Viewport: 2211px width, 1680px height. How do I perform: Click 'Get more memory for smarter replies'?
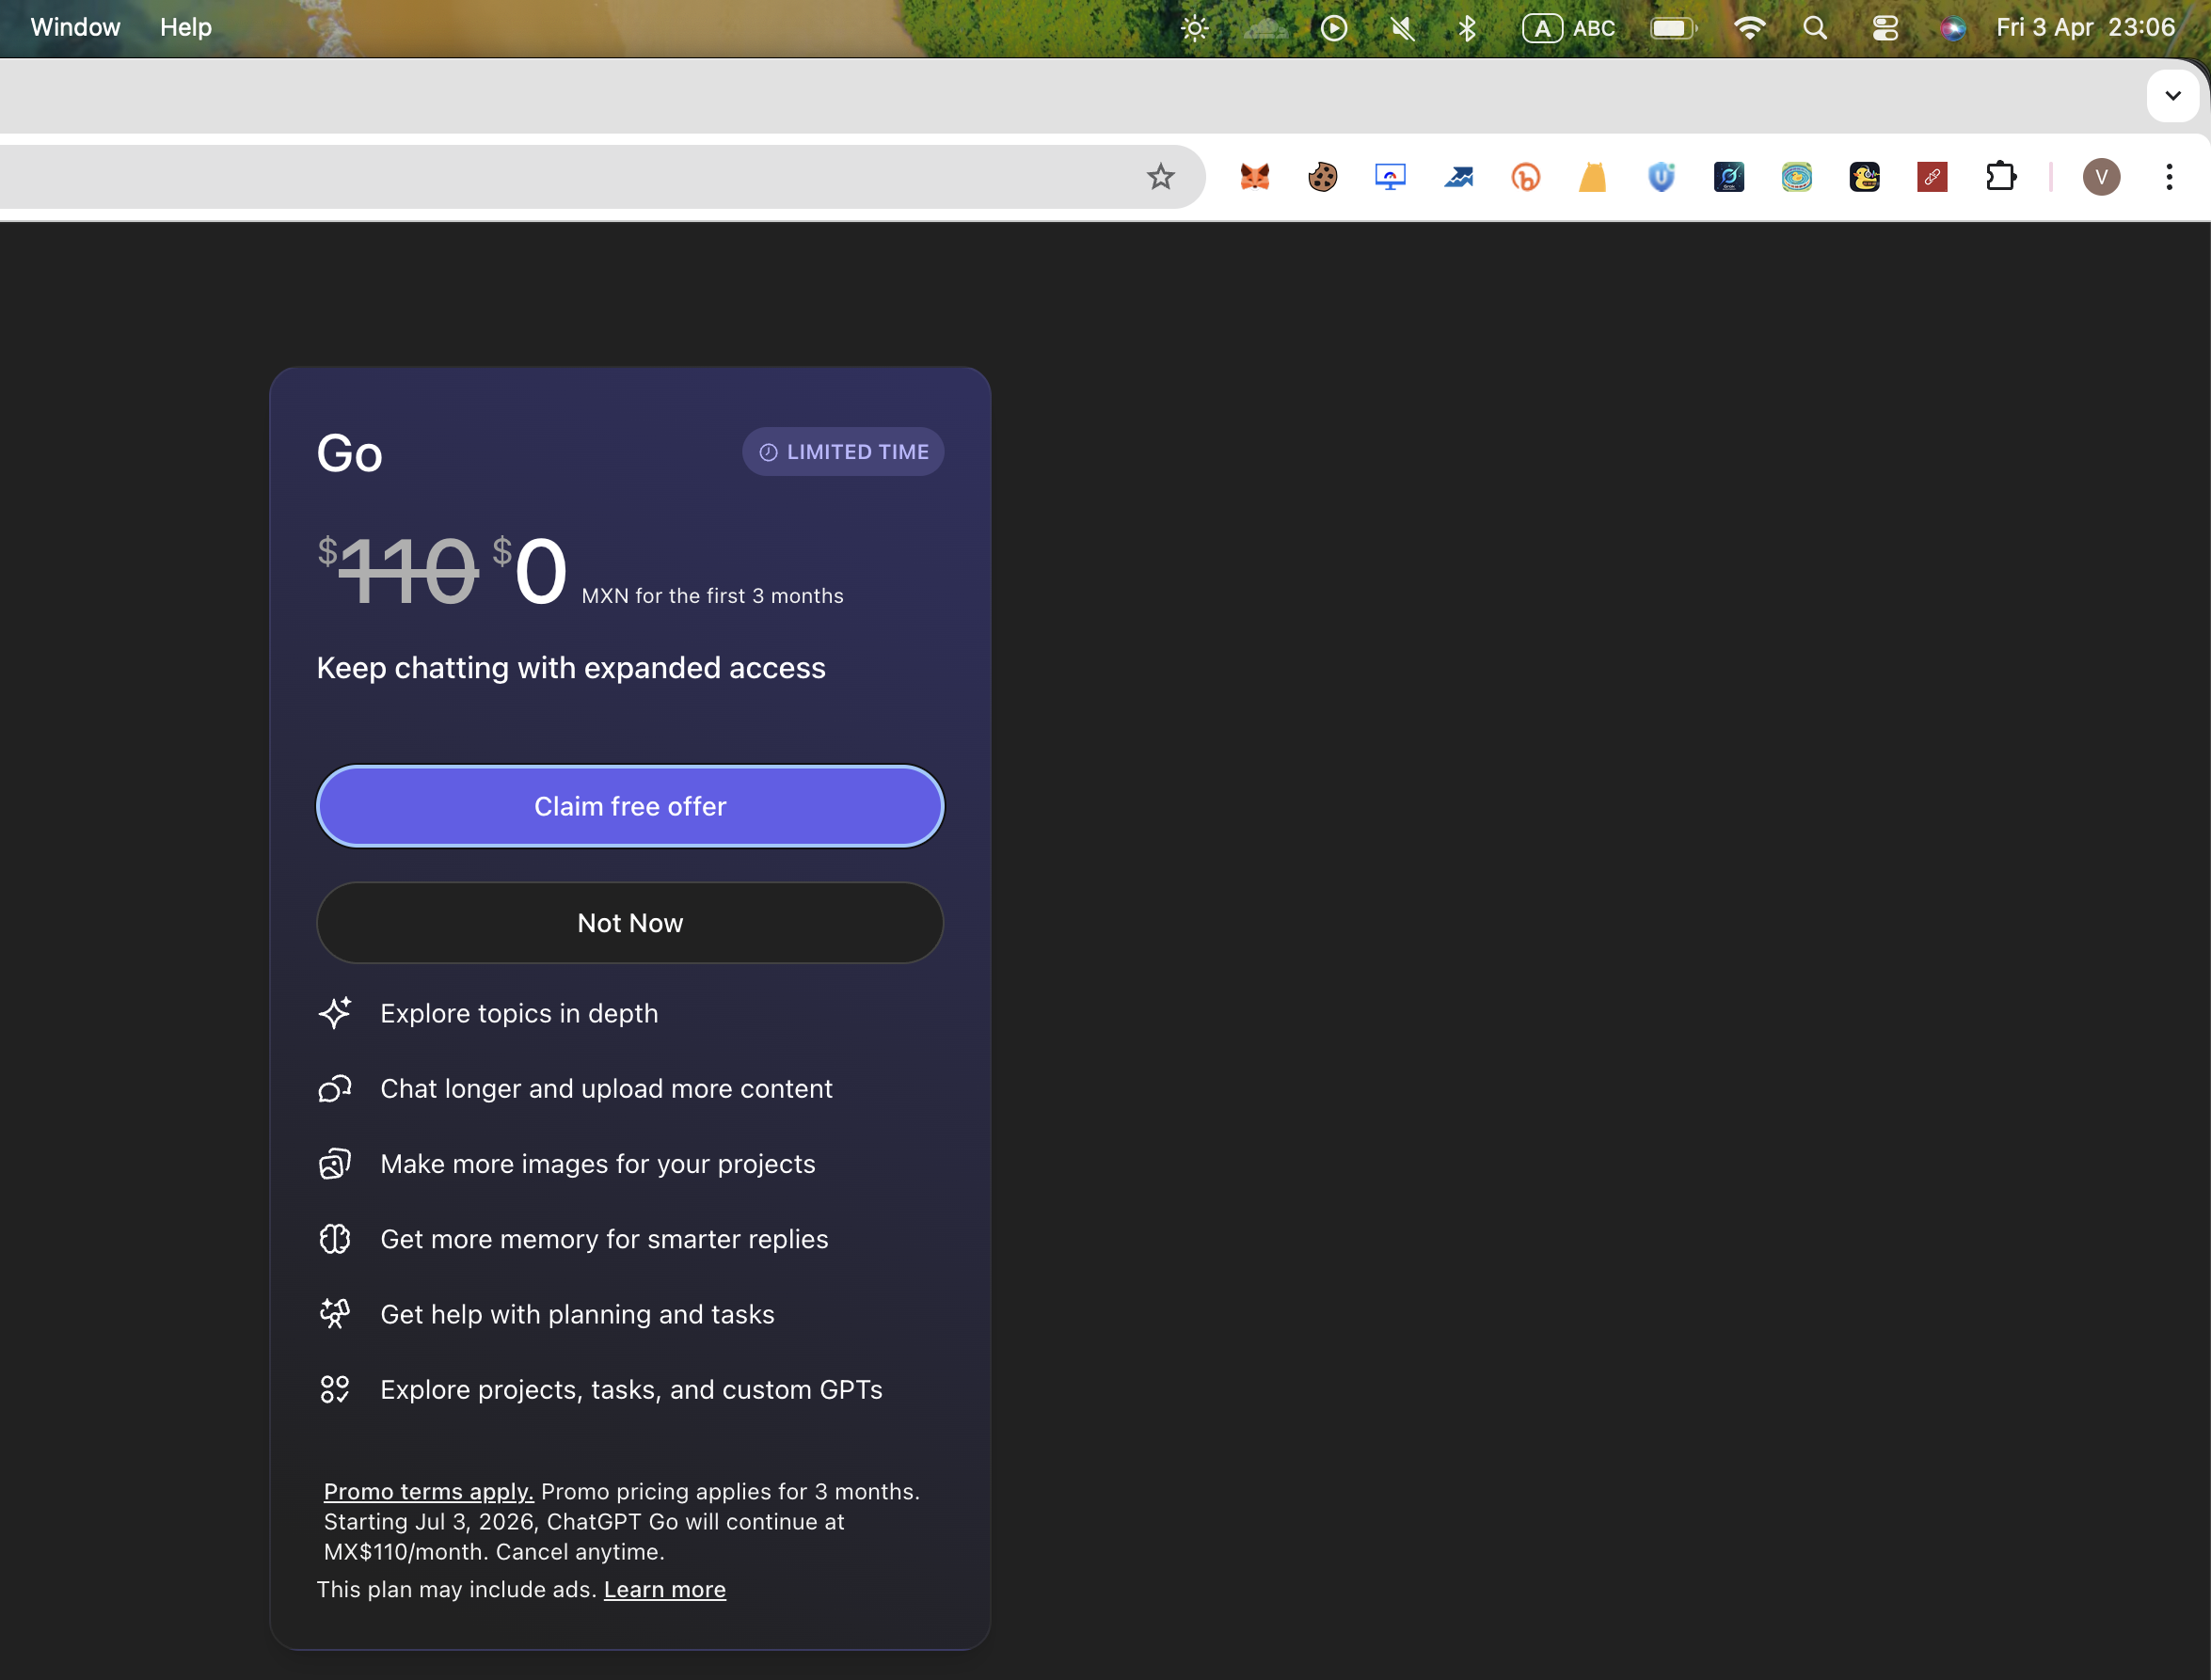tap(604, 1239)
